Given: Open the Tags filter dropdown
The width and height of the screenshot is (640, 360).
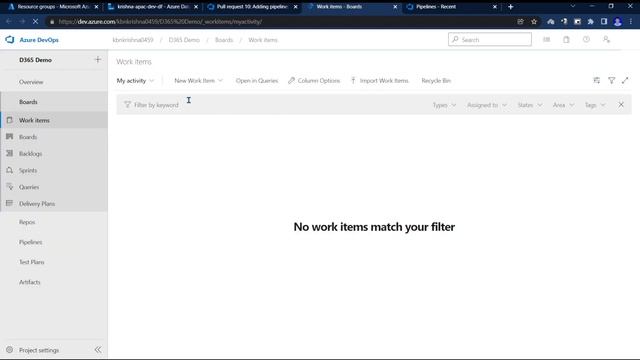Looking at the screenshot, I should click(x=595, y=105).
